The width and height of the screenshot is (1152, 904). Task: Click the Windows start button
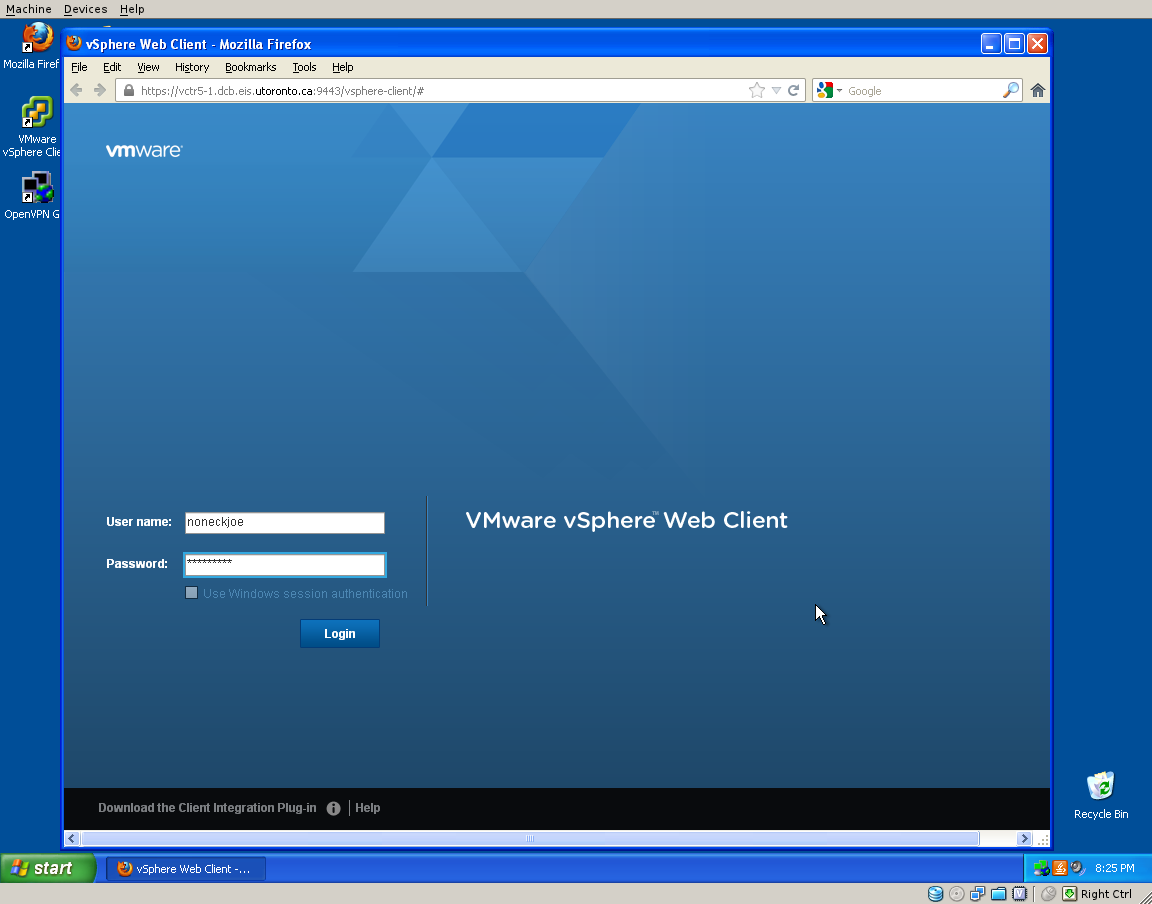[47, 868]
